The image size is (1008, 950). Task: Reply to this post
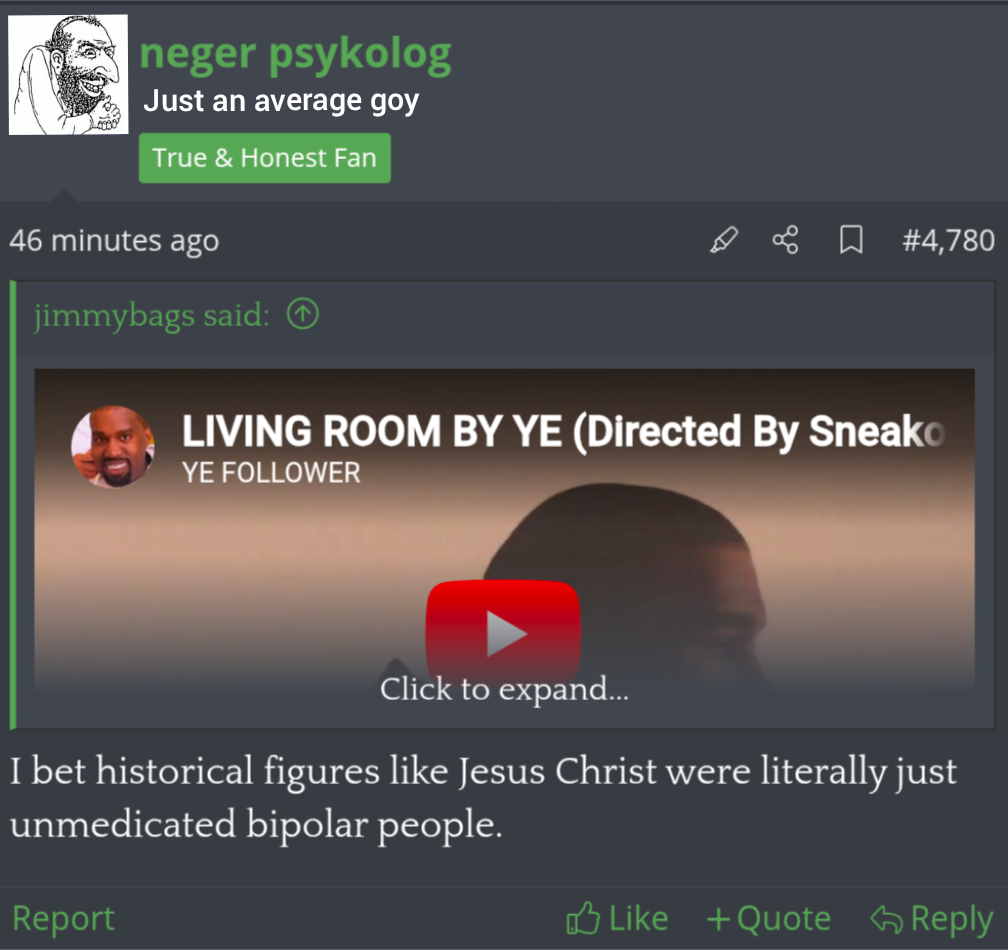(x=932, y=918)
